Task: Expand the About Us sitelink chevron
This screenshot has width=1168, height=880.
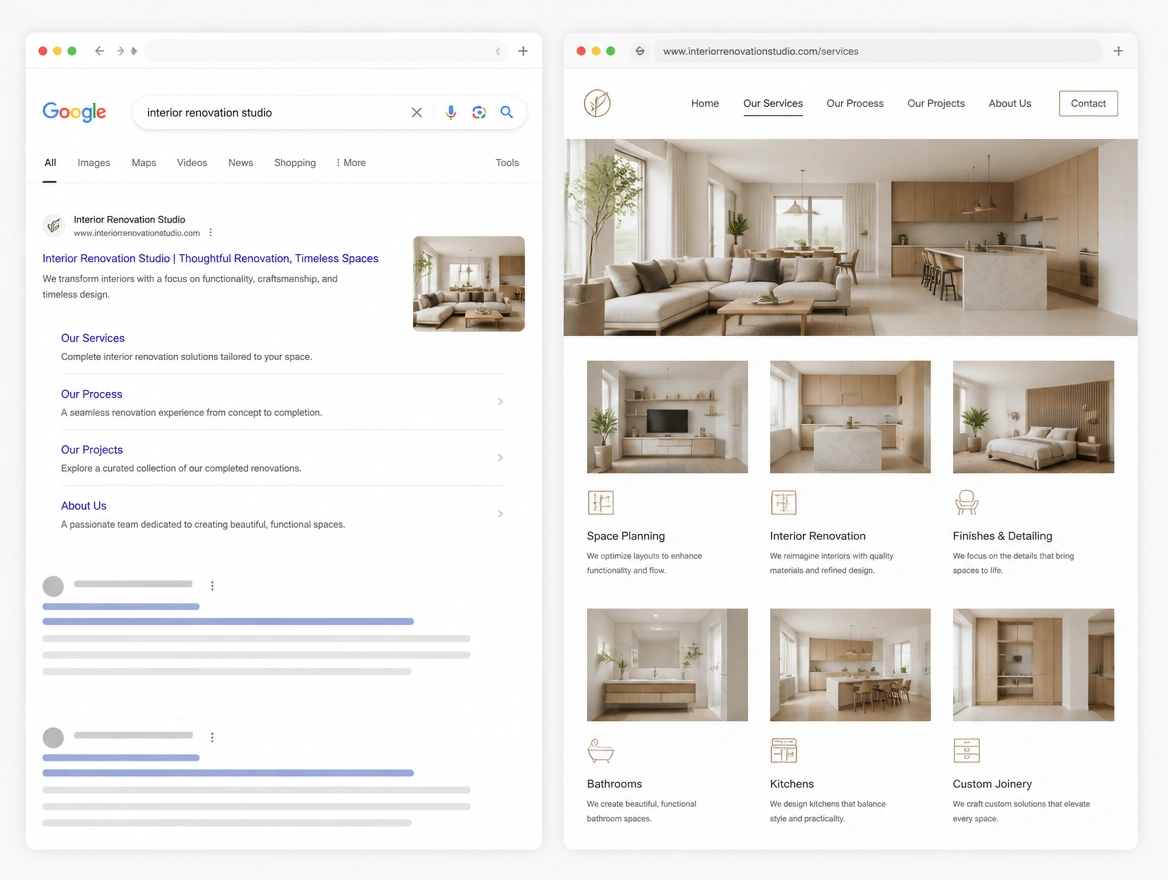Action: [501, 513]
